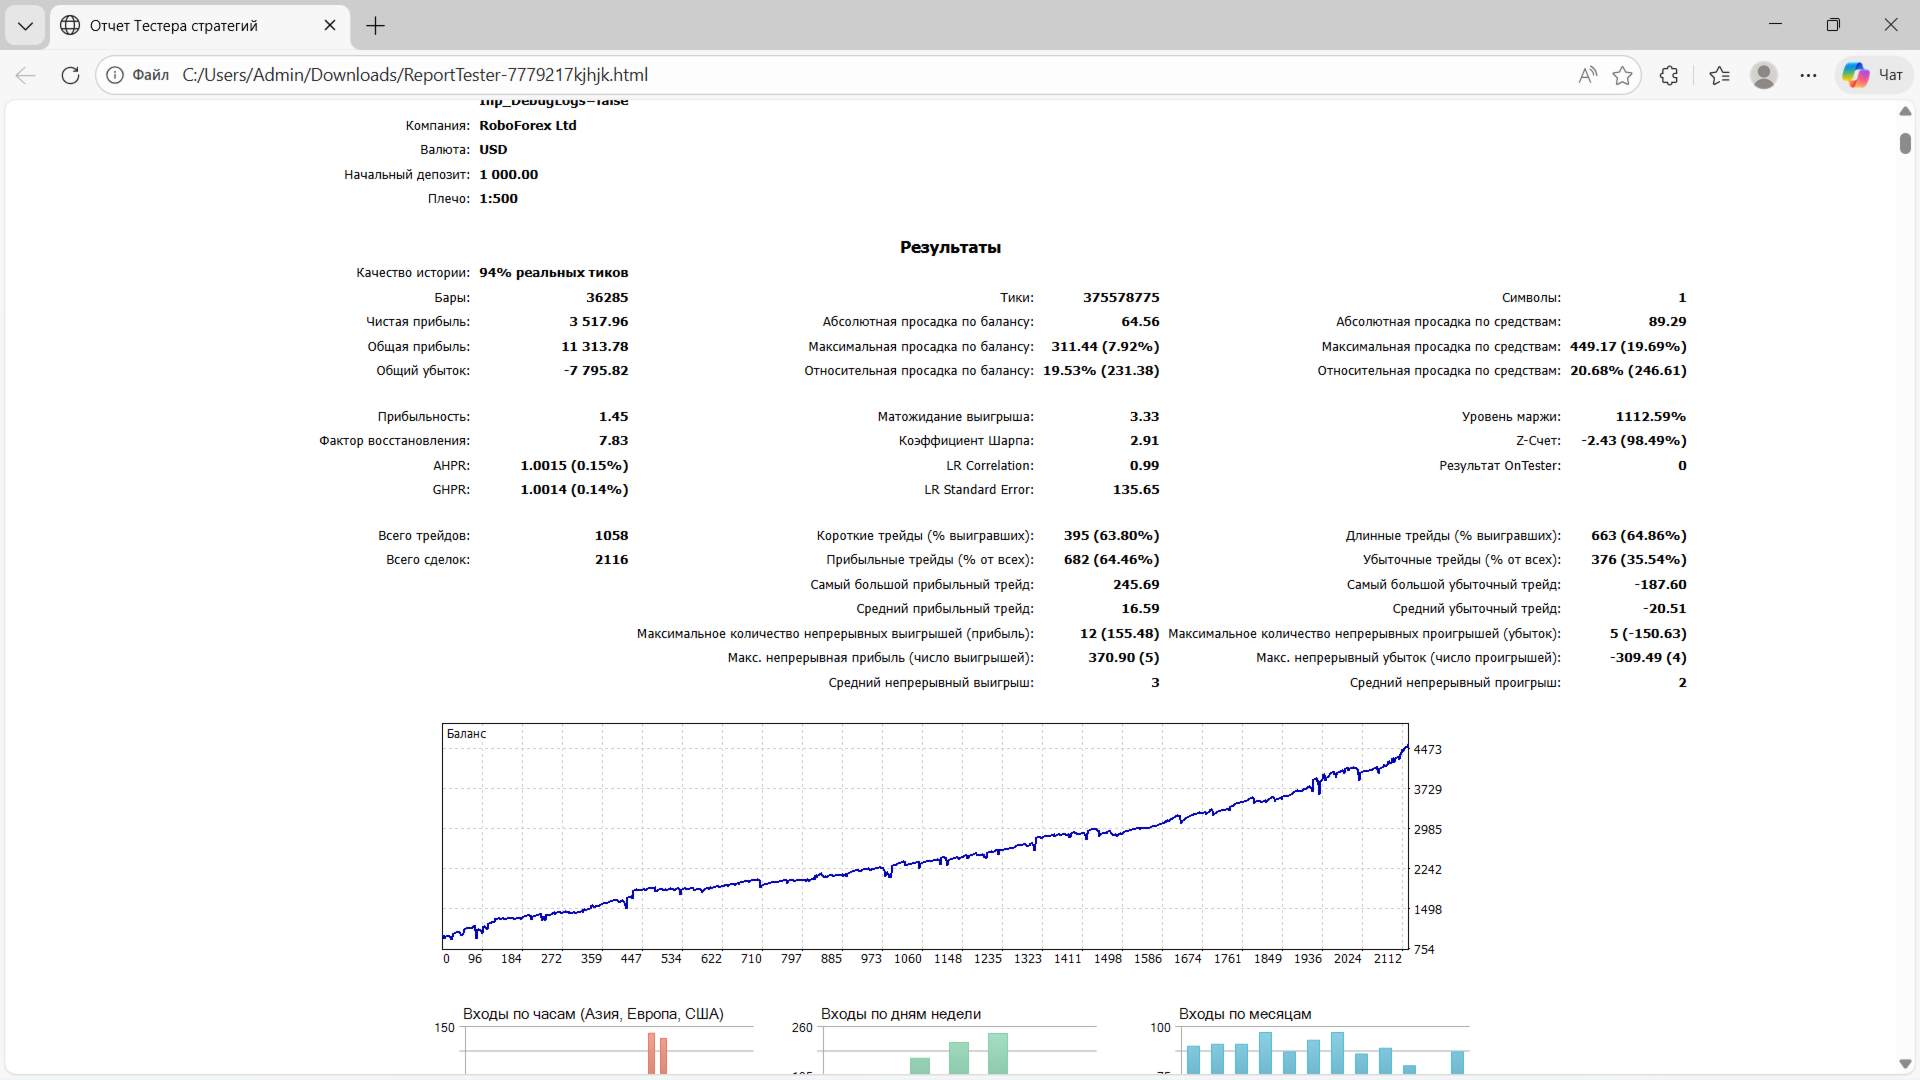
Task: Add page to favorites with star icon
Action: tap(1622, 75)
